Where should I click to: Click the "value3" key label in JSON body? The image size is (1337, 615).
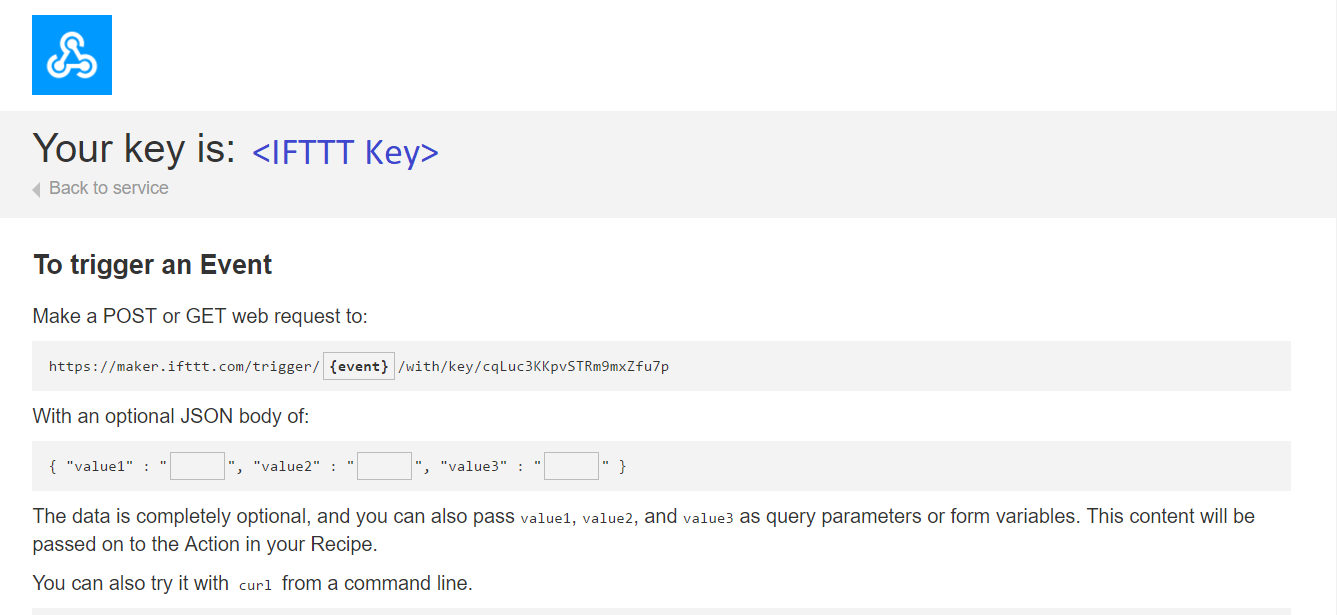[x=472, y=467]
